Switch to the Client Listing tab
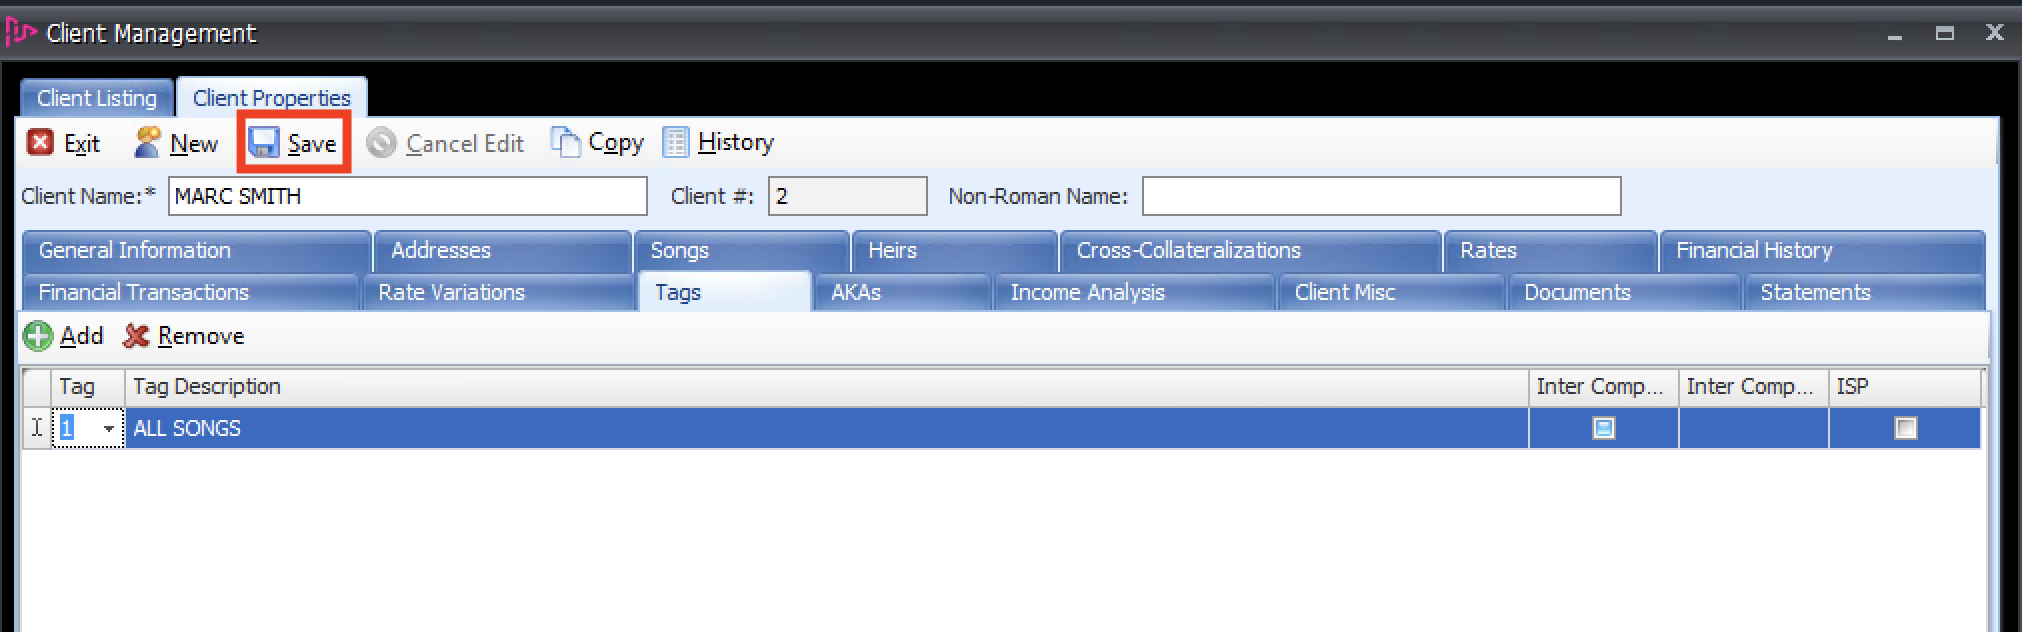This screenshot has height=632, width=2022. point(97,98)
